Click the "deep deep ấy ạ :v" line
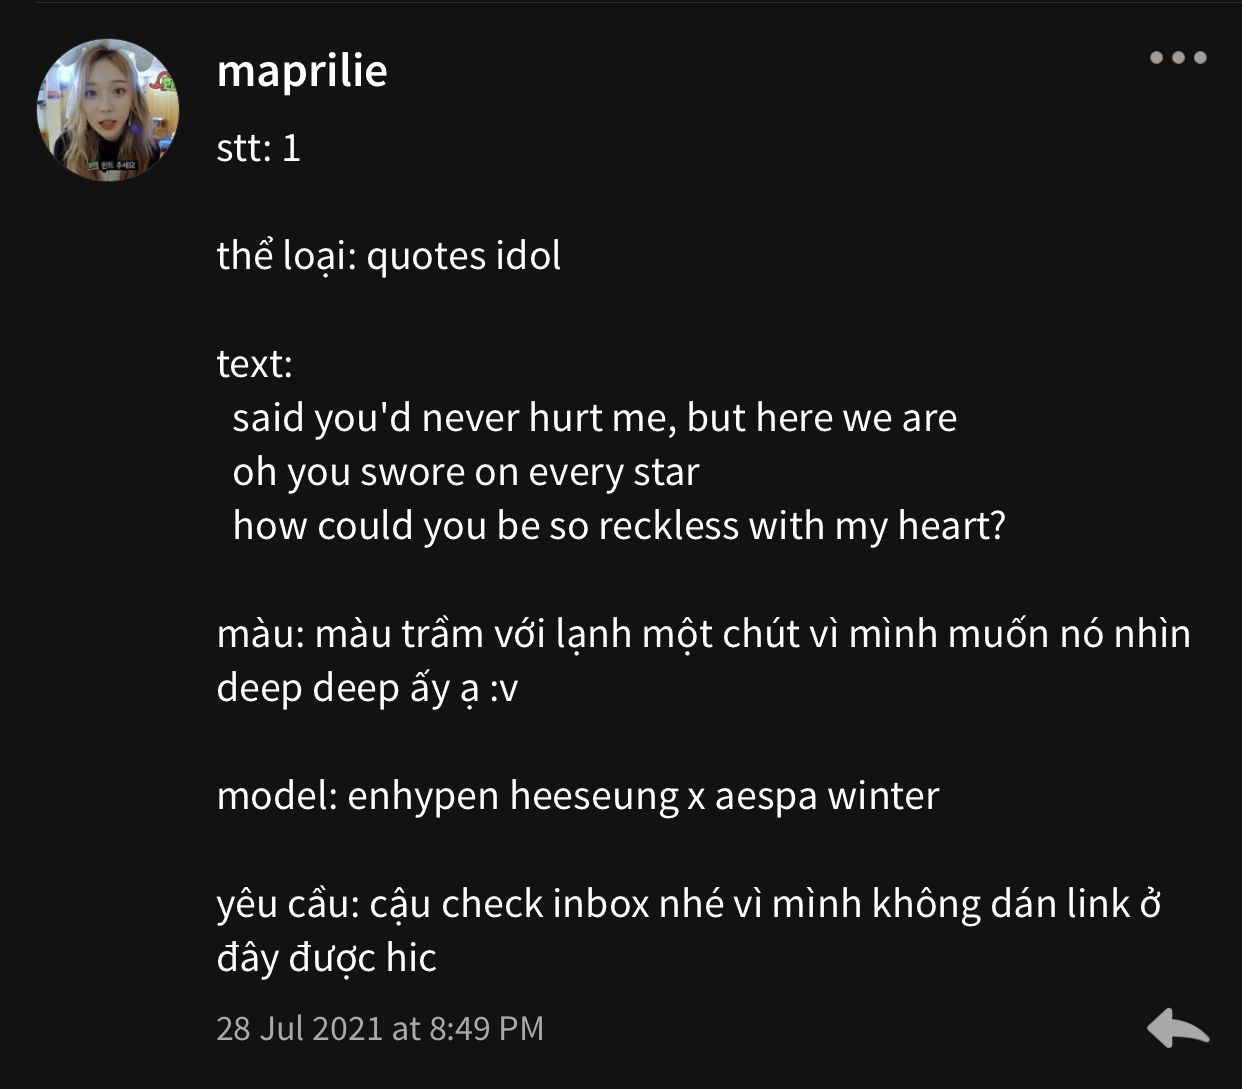This screenshot has height=1089, width=1242. 367,688
